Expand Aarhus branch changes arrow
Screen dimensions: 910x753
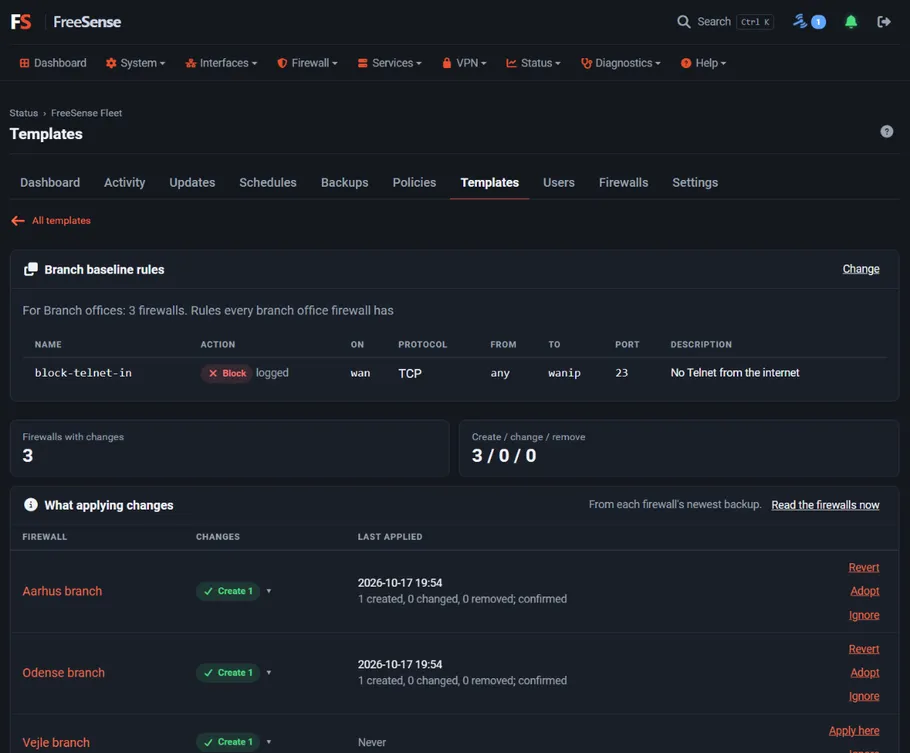(x=269, y=591)
